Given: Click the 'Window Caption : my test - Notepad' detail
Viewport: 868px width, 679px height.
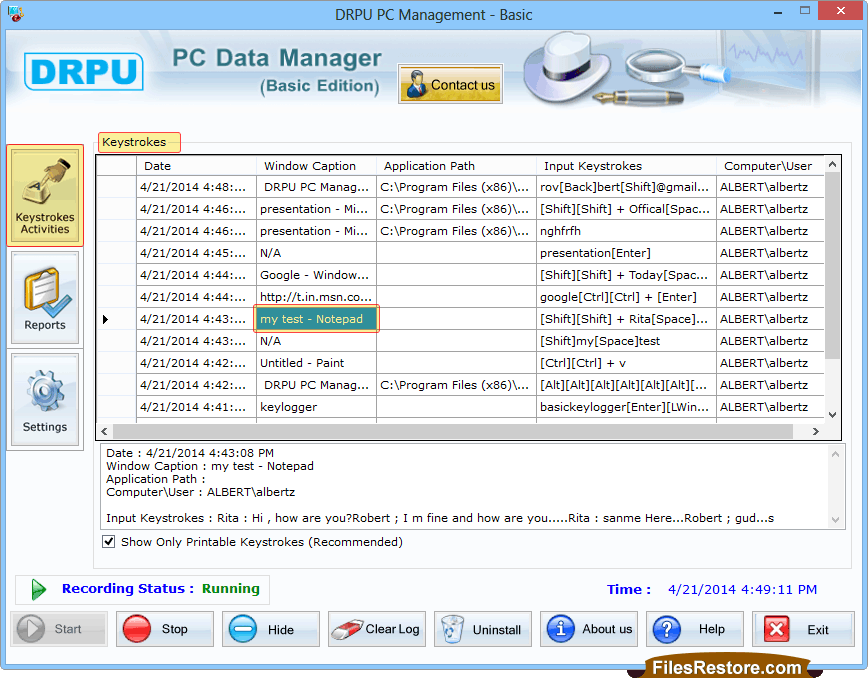Looking at the screenshot, I should coord(210,467).
